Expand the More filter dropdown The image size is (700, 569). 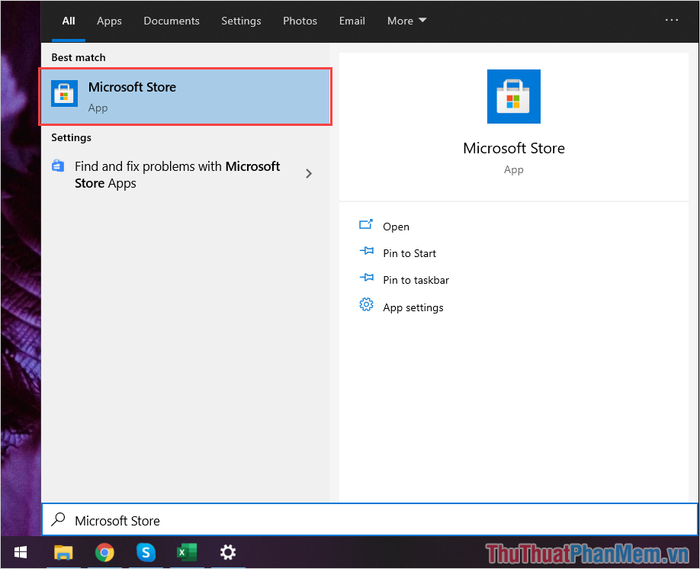pyautogui.click(x=407, y=21)
